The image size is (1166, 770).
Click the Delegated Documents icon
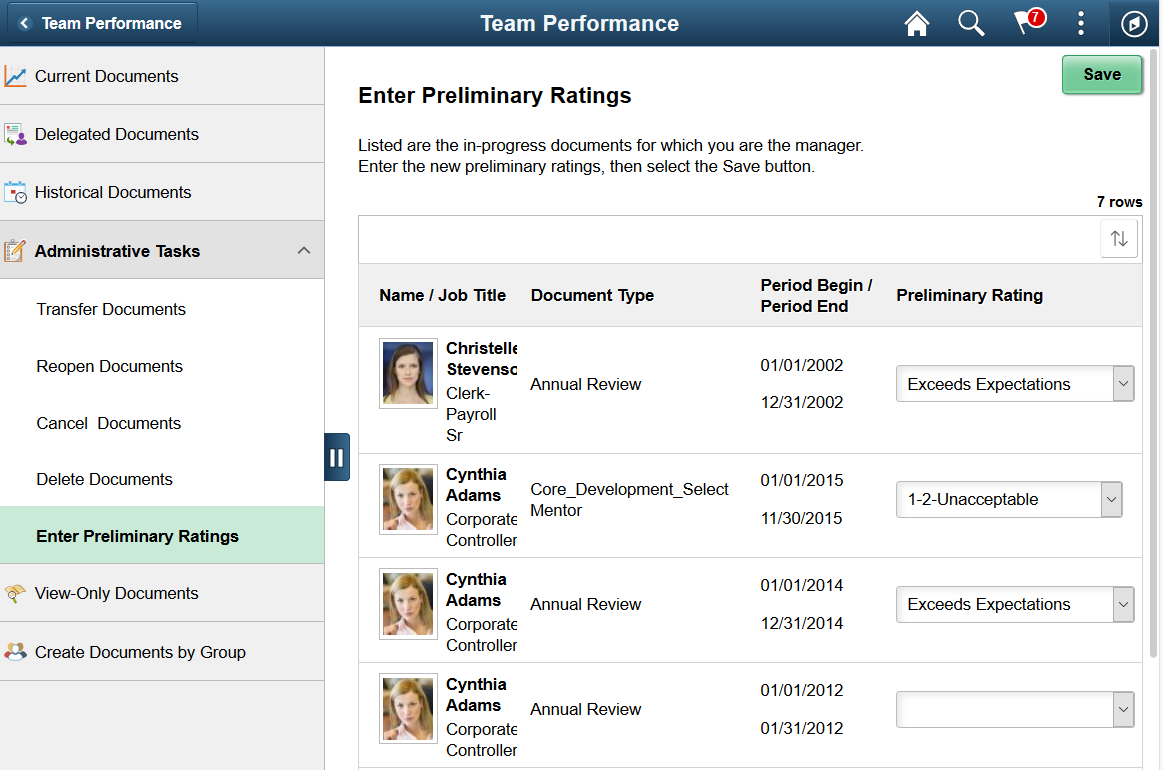(15, 134)
